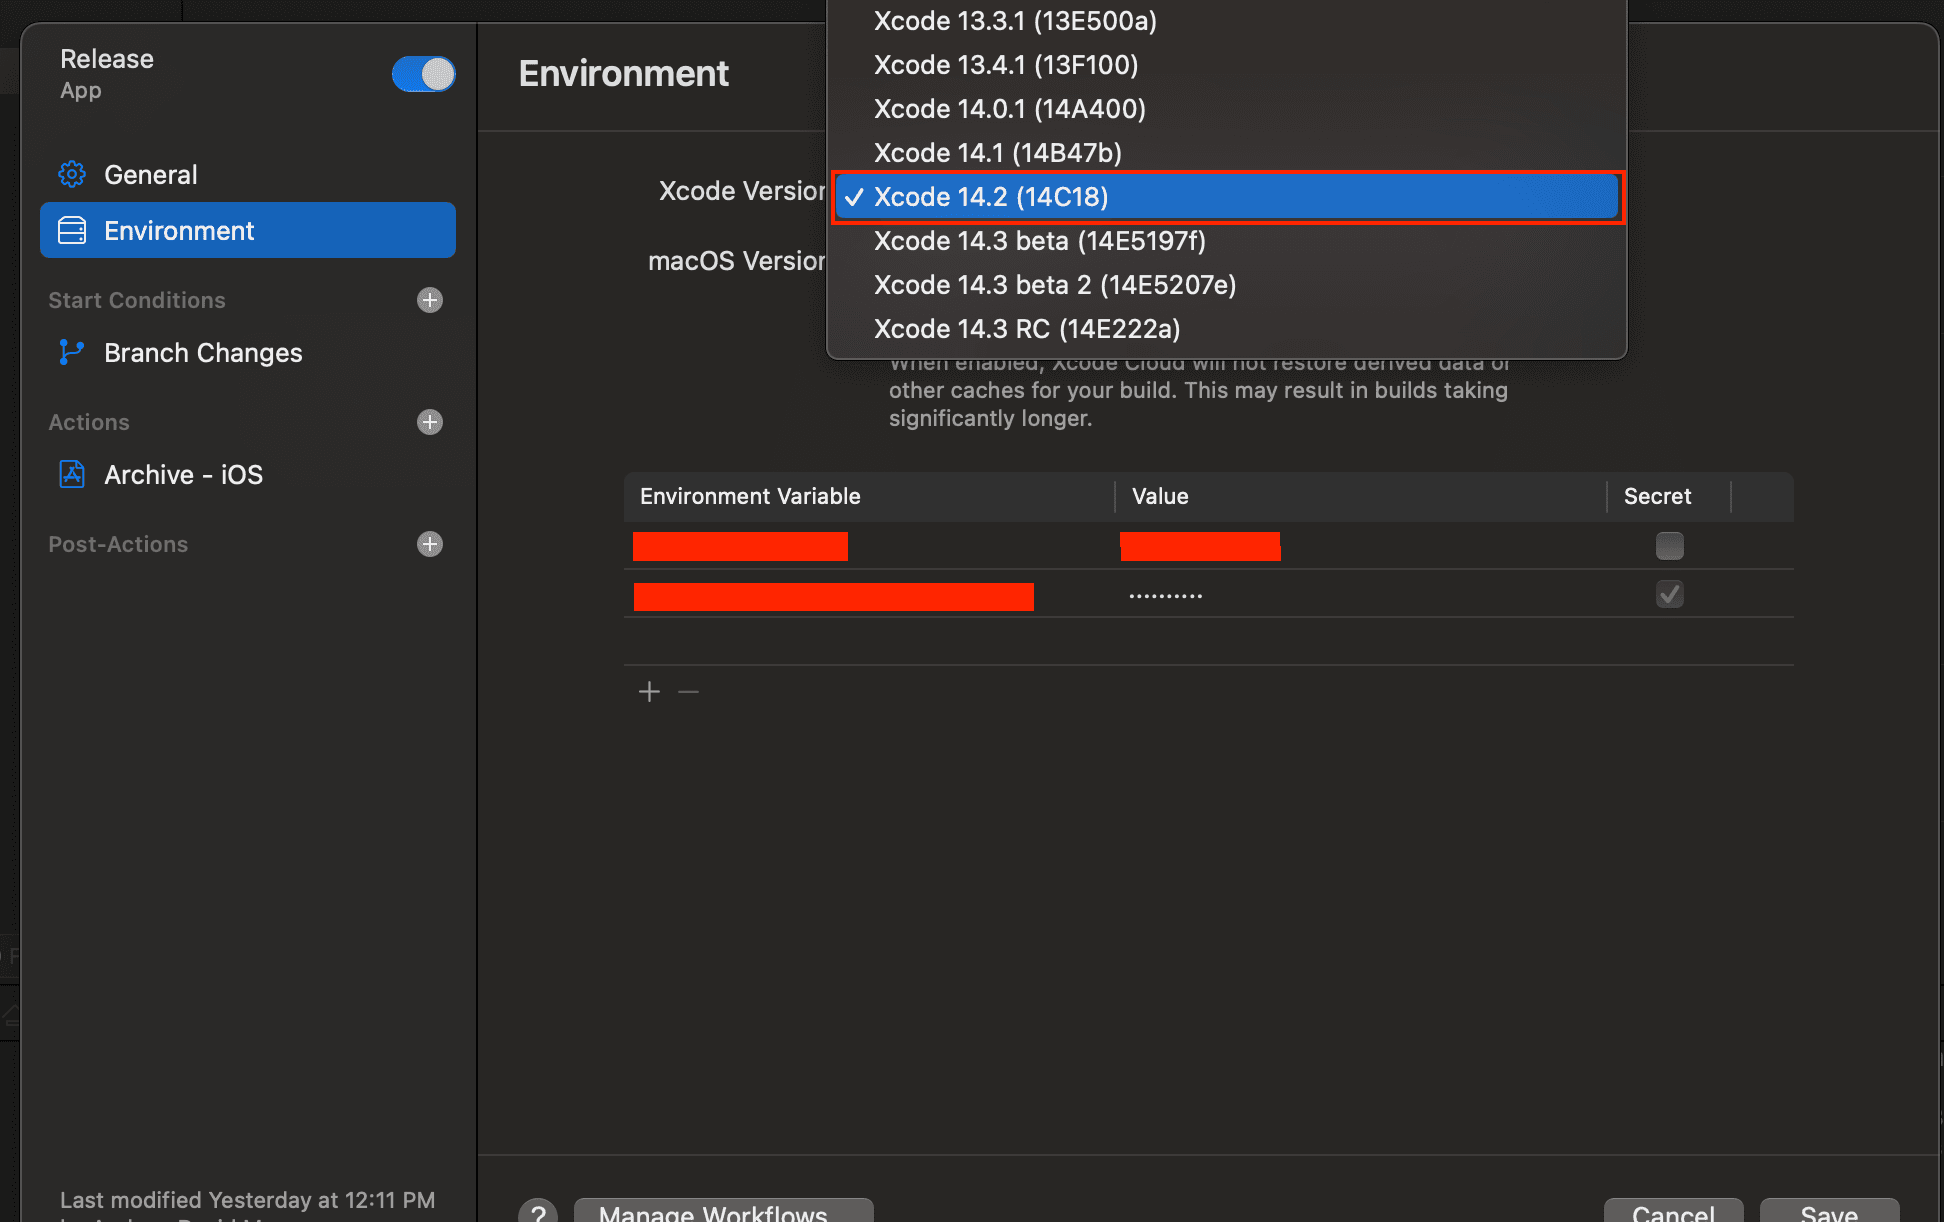
Task: Add a new Action using plus icon
Action: [429, 422]
